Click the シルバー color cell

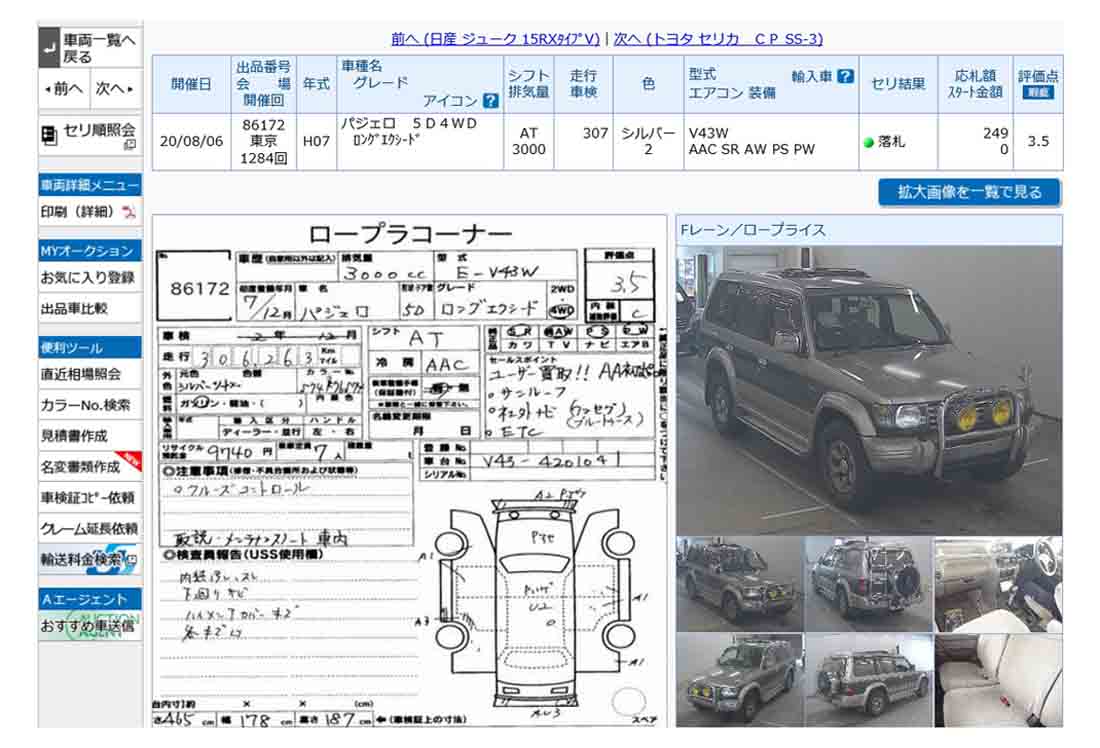[648, 141]
